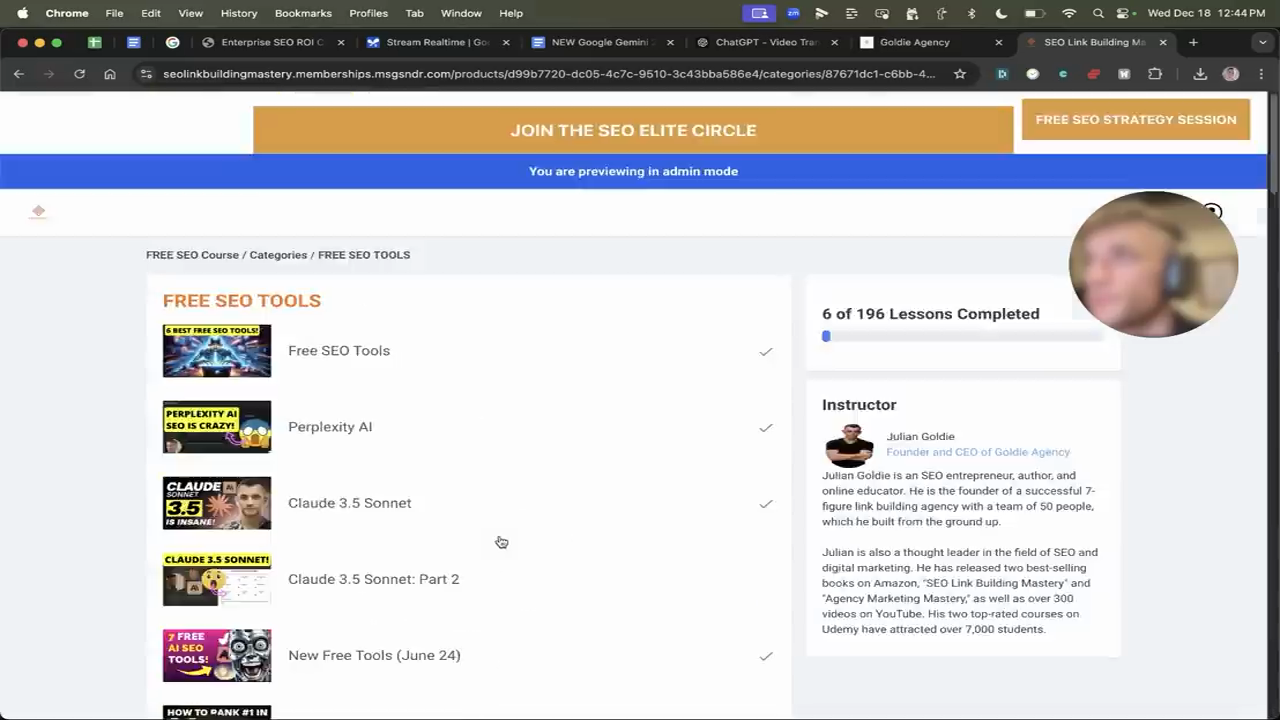The width and height of the screenshot is (1280, 720).
Task: Switch to the pinned Google tab
Action: tap(172, 42)
